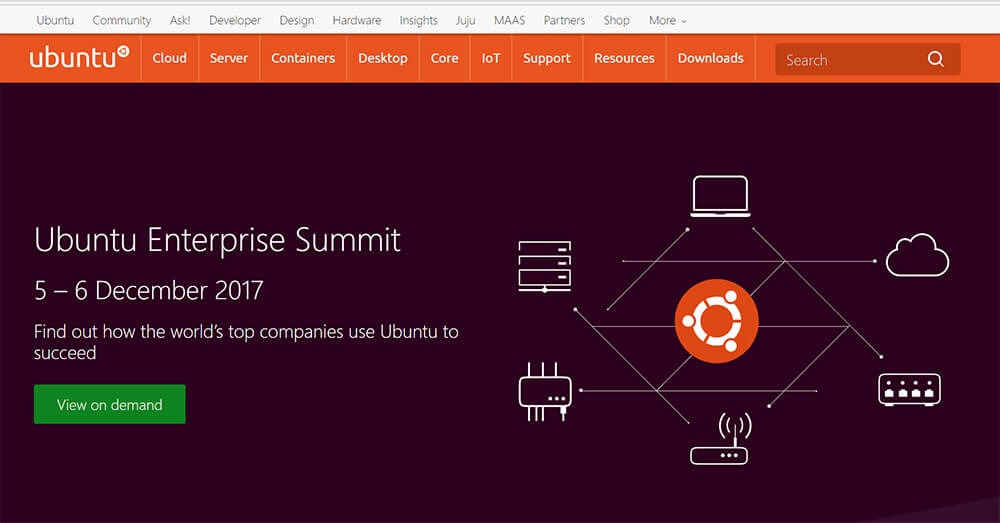Open the IoT menu item
Viewport: 1000px width, 523px height.
tap(491, 58)
